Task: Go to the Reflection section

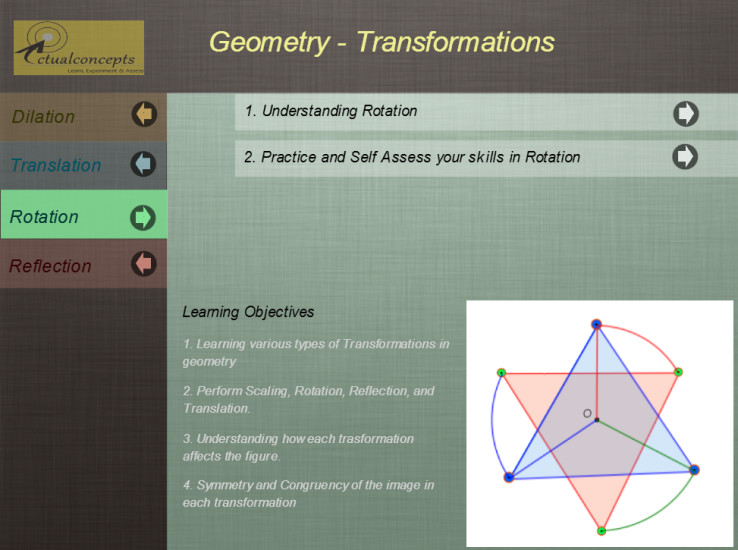Action: coord(50,266)
